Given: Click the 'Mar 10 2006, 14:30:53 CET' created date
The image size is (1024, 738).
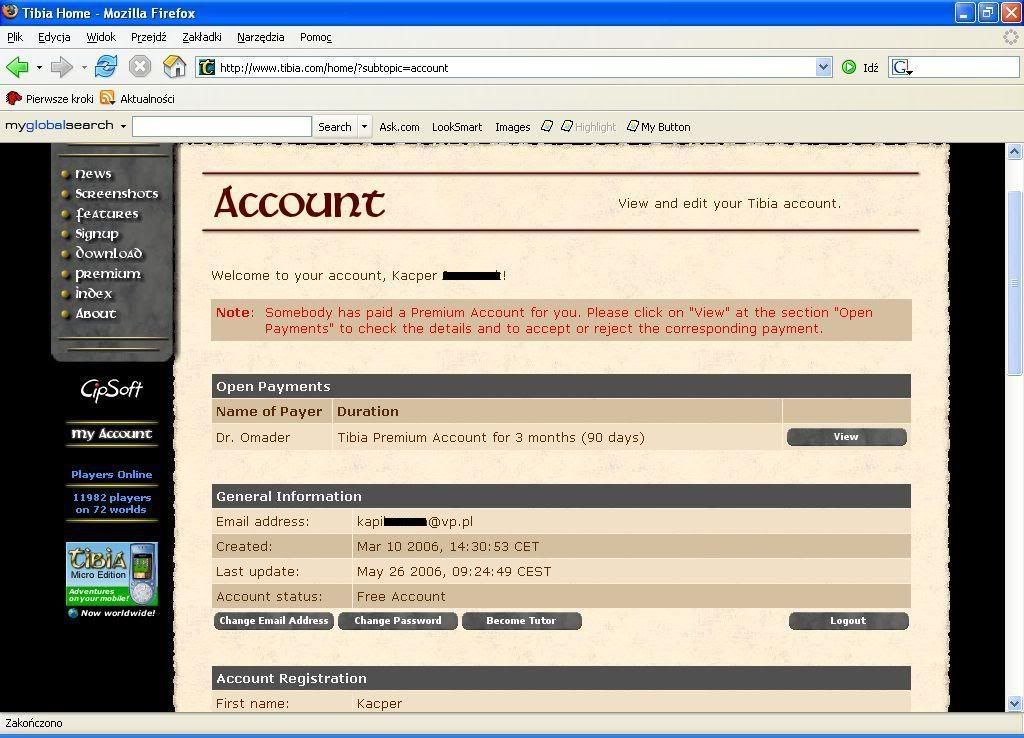Looking at the screenshot, I should click(448, 547).
